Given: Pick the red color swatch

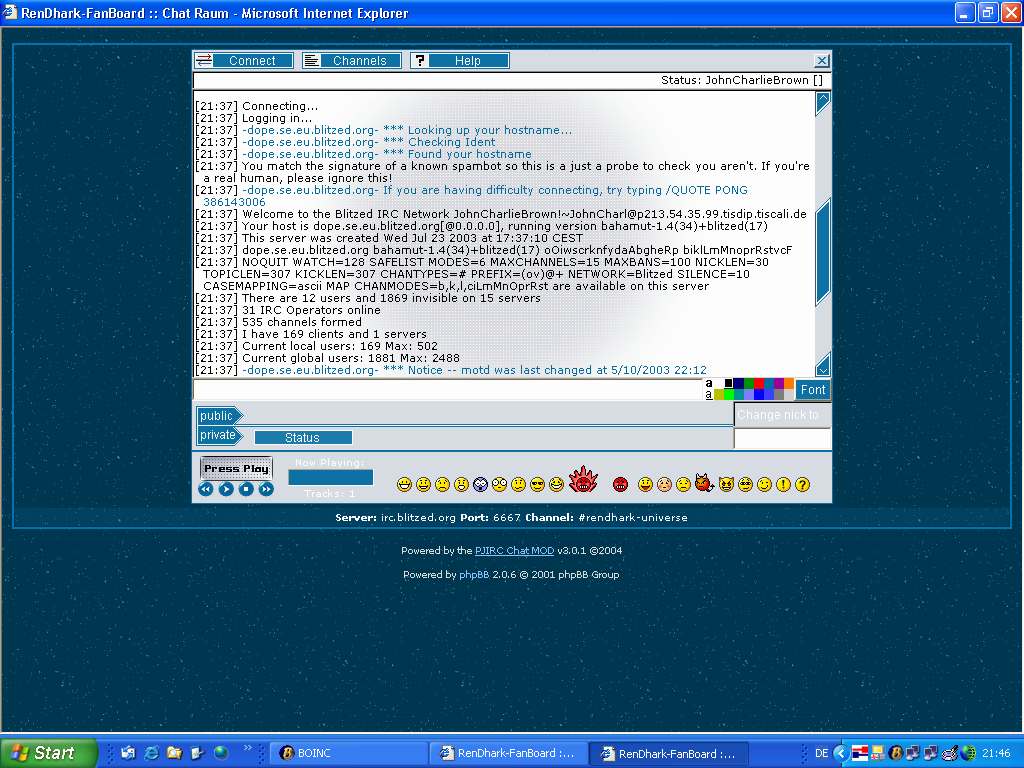Looking at the screenshot, I should [761, 383].
